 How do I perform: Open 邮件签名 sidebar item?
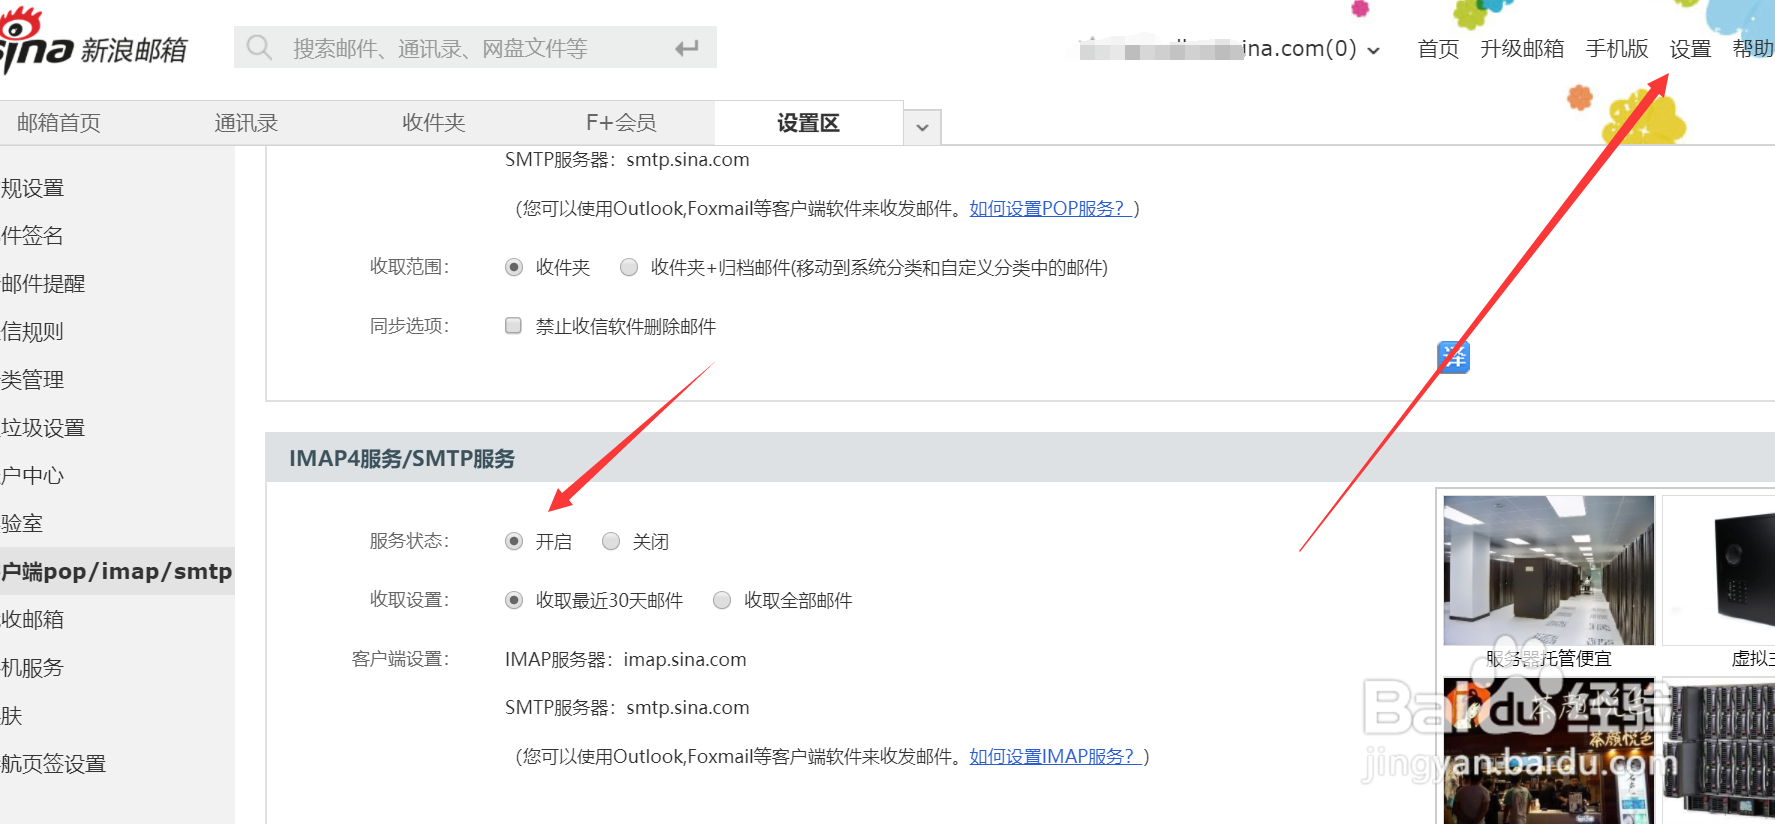tap(32, 236)
